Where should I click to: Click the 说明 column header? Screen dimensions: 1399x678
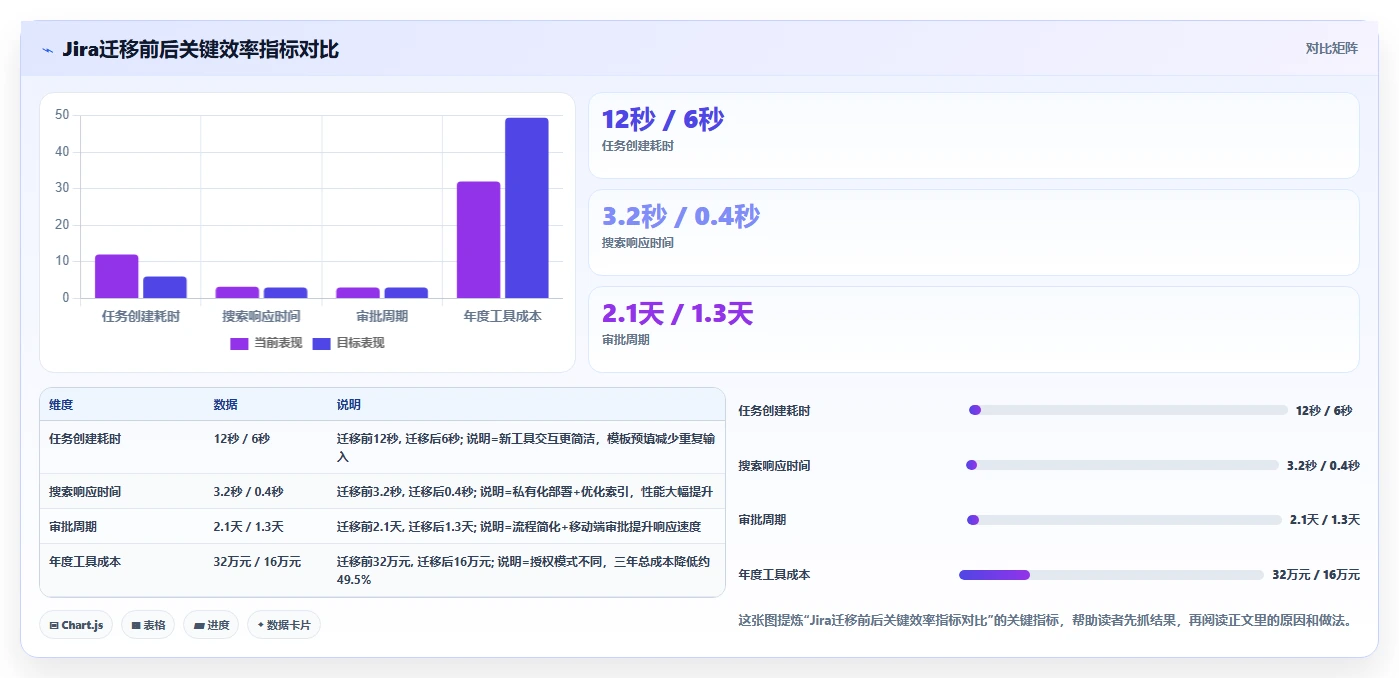point(349,405)
